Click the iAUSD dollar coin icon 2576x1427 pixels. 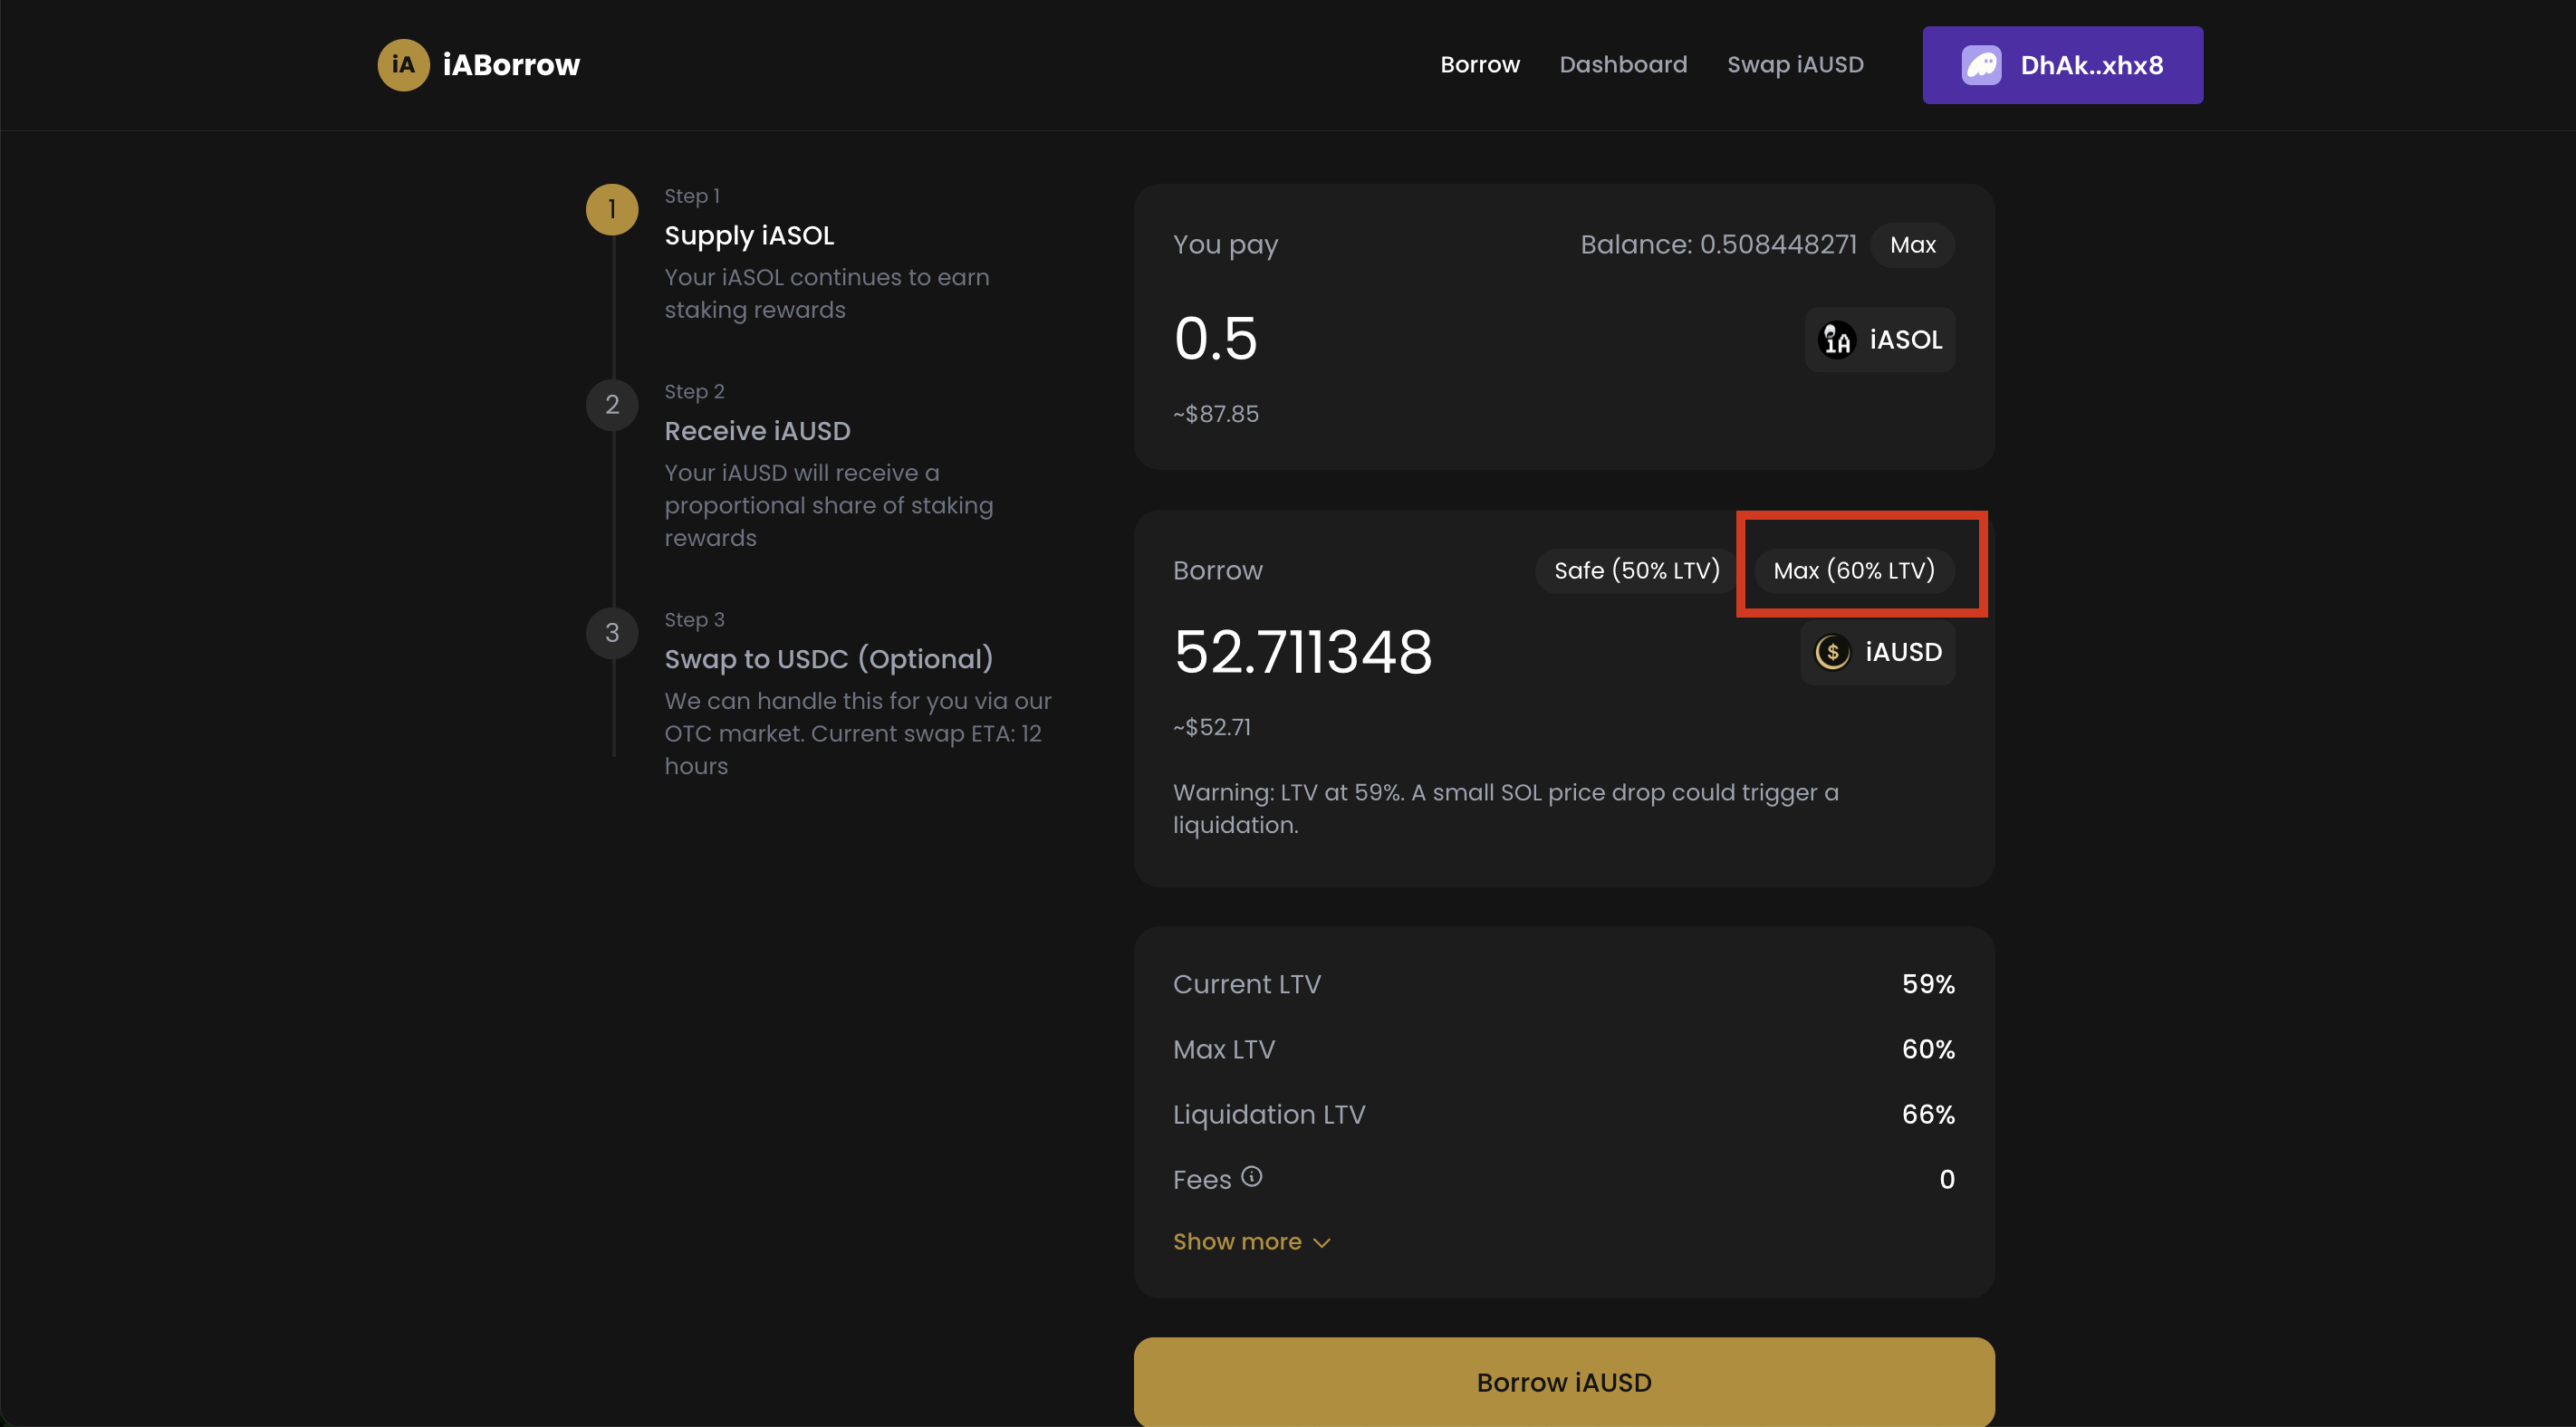(1832, 652)
